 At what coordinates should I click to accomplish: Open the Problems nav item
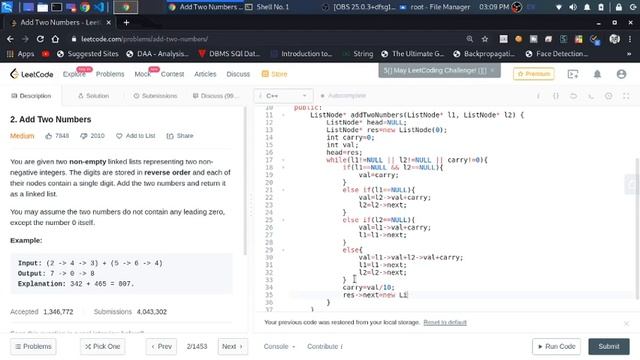tap(110, 74)
